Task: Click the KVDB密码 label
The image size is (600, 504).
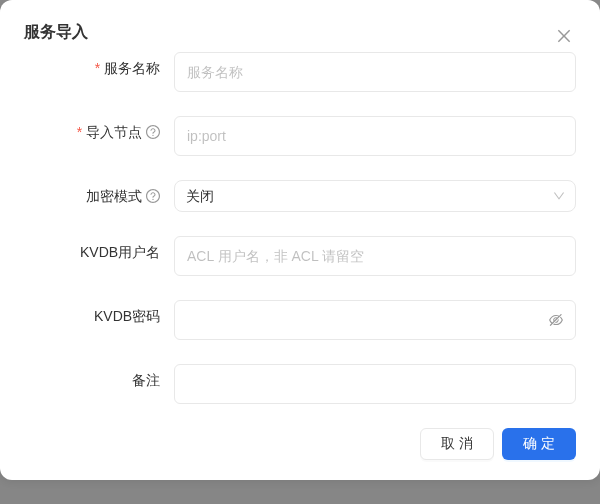Action: [x=127, y=316]
